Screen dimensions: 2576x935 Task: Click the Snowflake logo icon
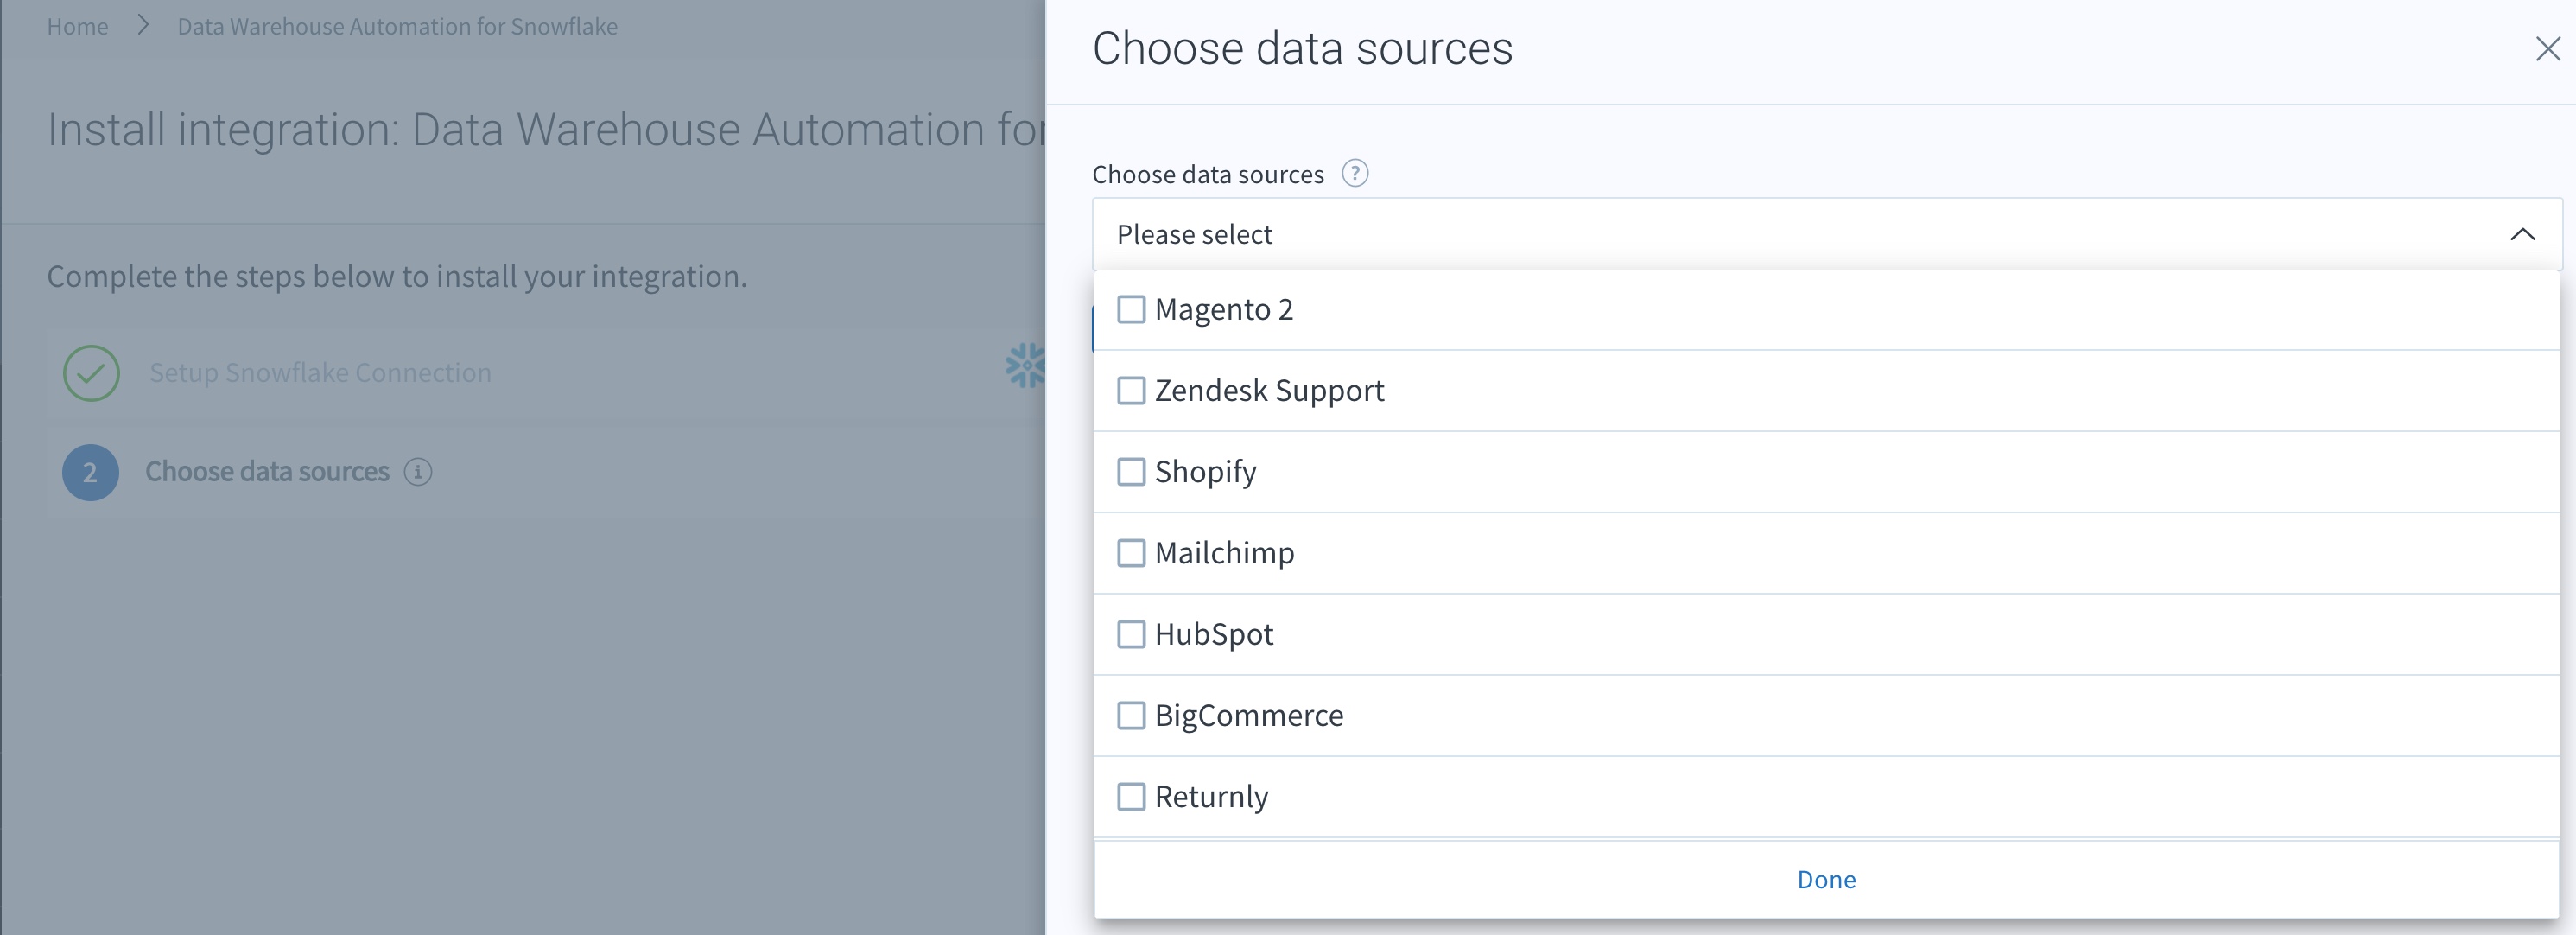point(1025,366)
